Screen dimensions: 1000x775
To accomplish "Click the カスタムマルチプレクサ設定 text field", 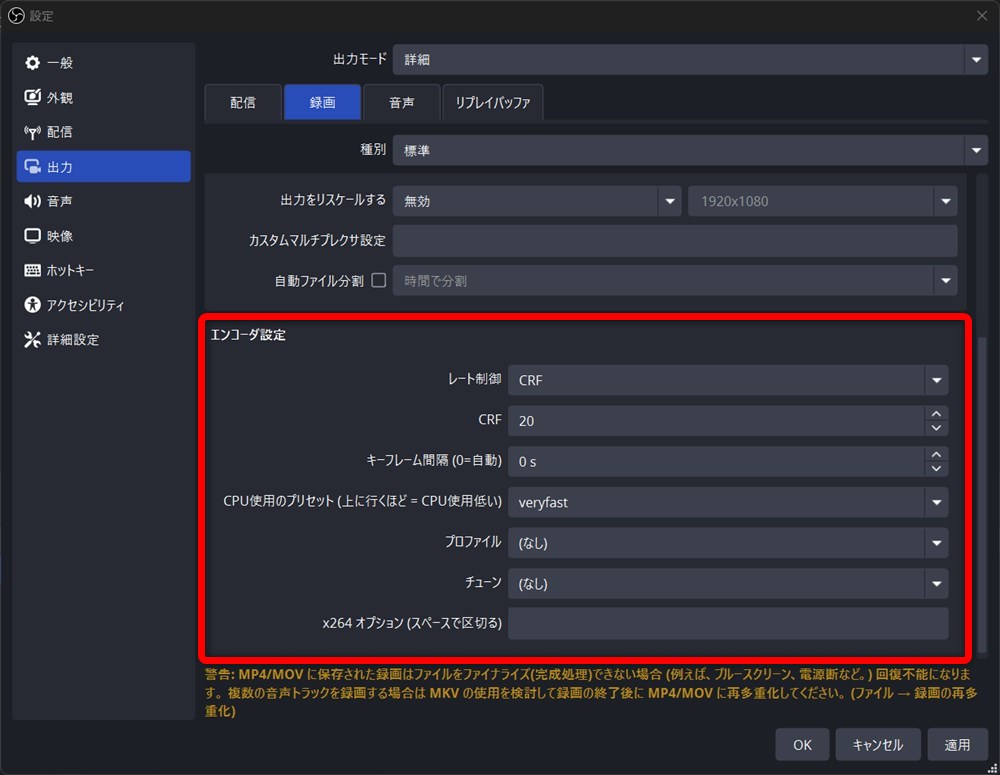I will (675, 240).
